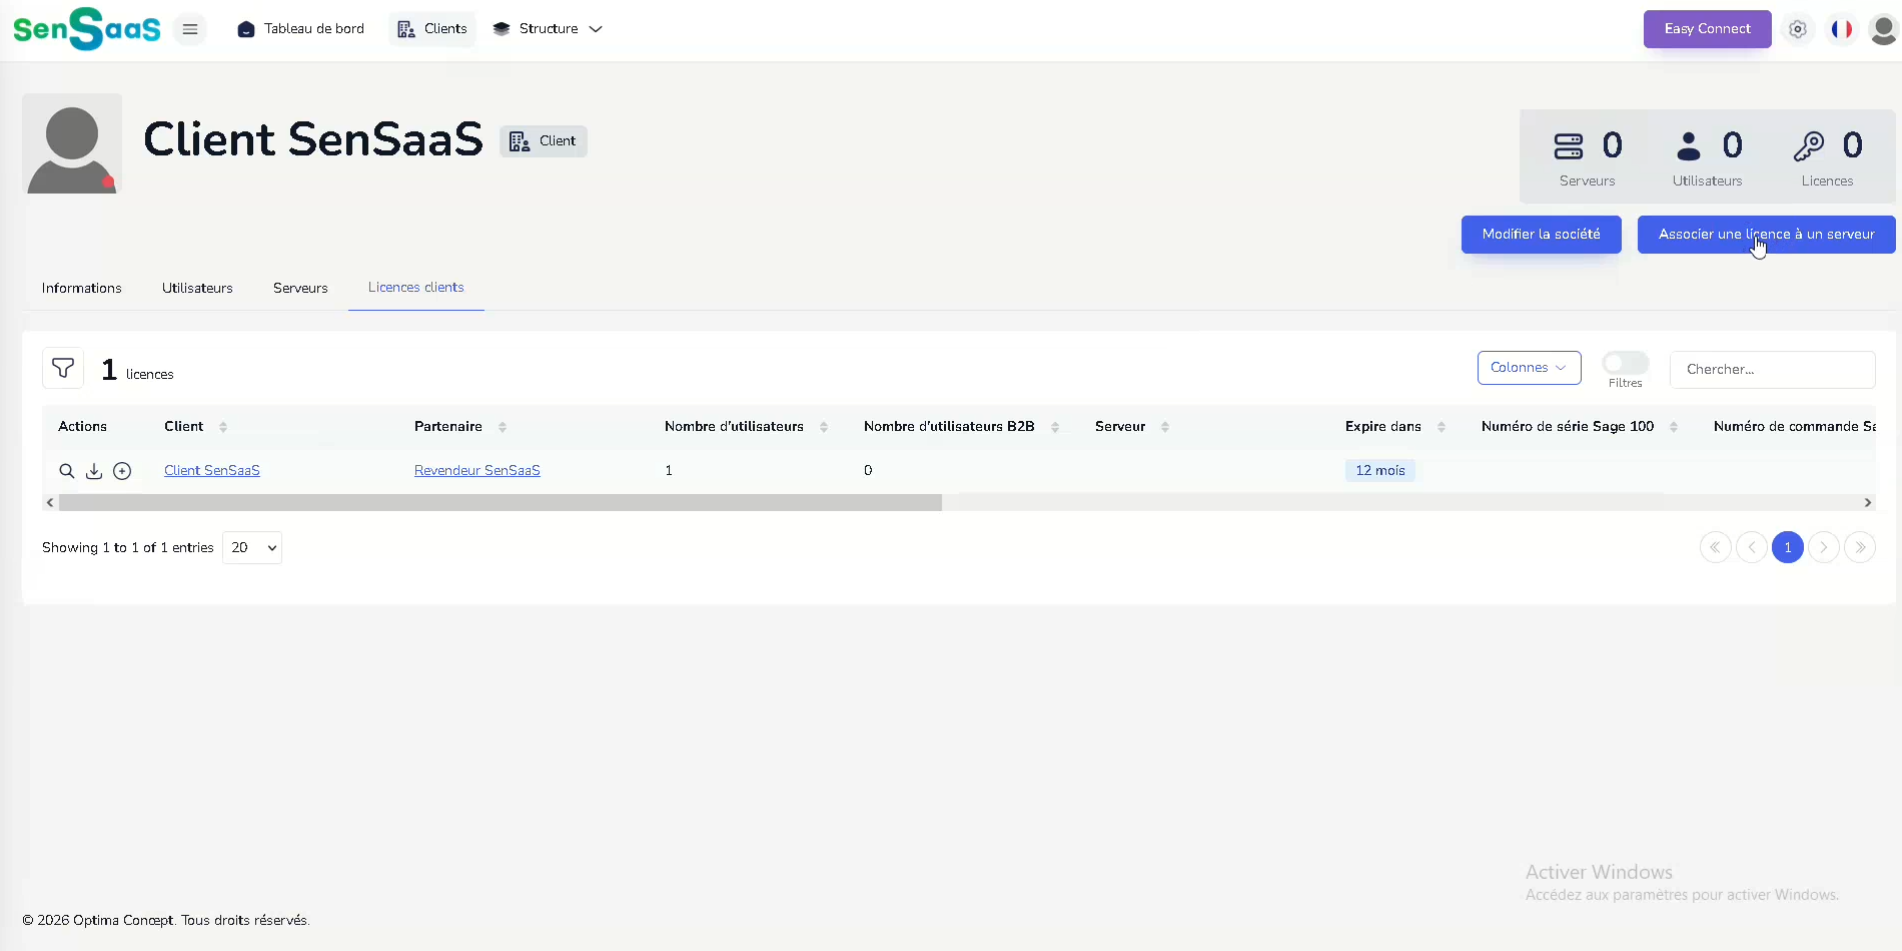1902x951 pixels.
Task: Open the filter funnel icon
Action: click(63, 368)
